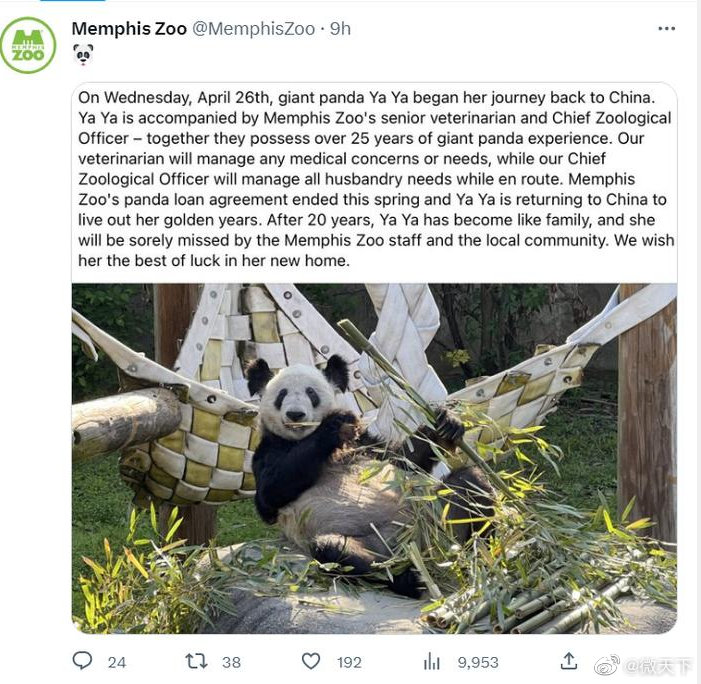Click the 9,953 views count
This screenshot has width=701, height=684.
click(478, 662)
